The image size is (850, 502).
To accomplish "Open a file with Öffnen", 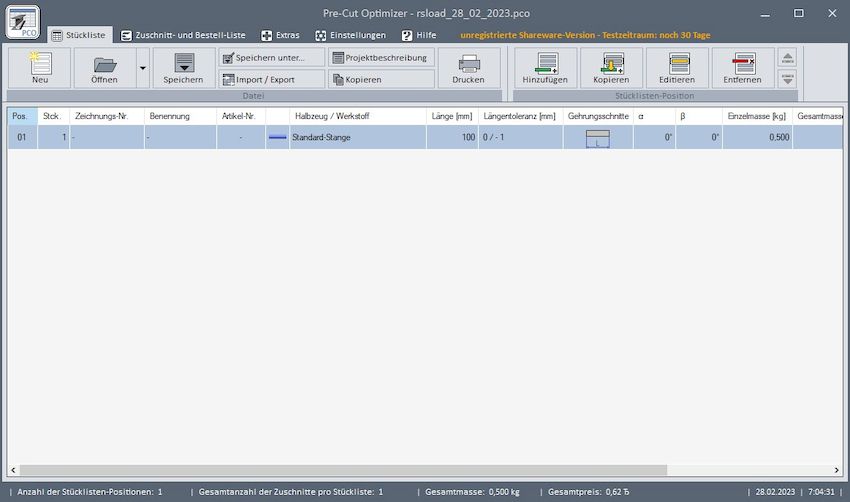I will point(104,68).
